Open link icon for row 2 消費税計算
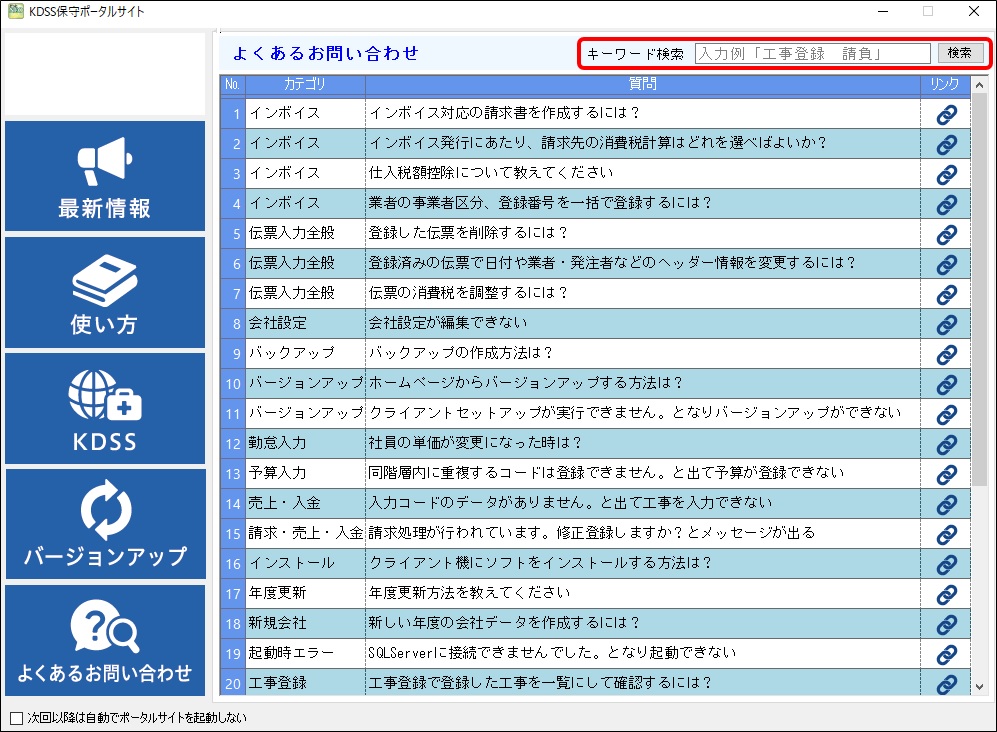Image resolution: width=997 pixels, height=732 pixels. 946,144
